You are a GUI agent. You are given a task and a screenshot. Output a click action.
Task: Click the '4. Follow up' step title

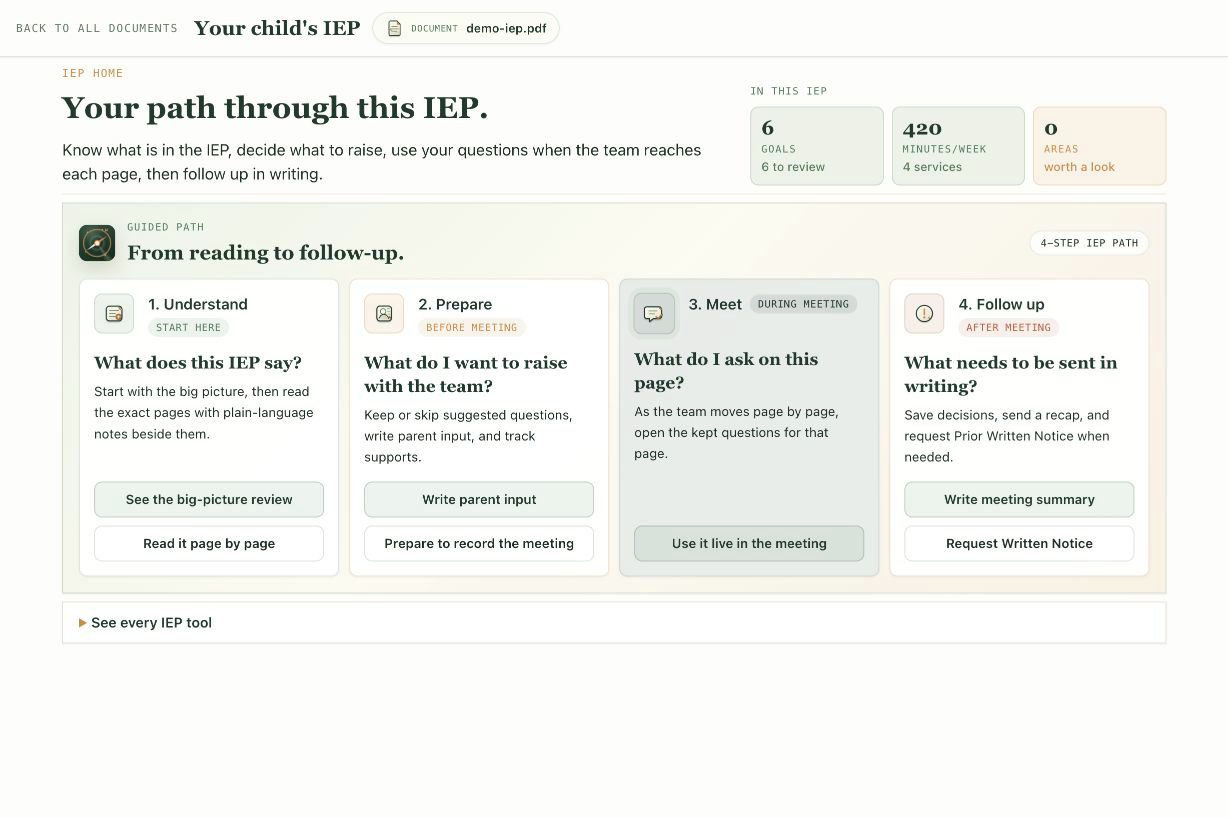(x=1001, y=304)
